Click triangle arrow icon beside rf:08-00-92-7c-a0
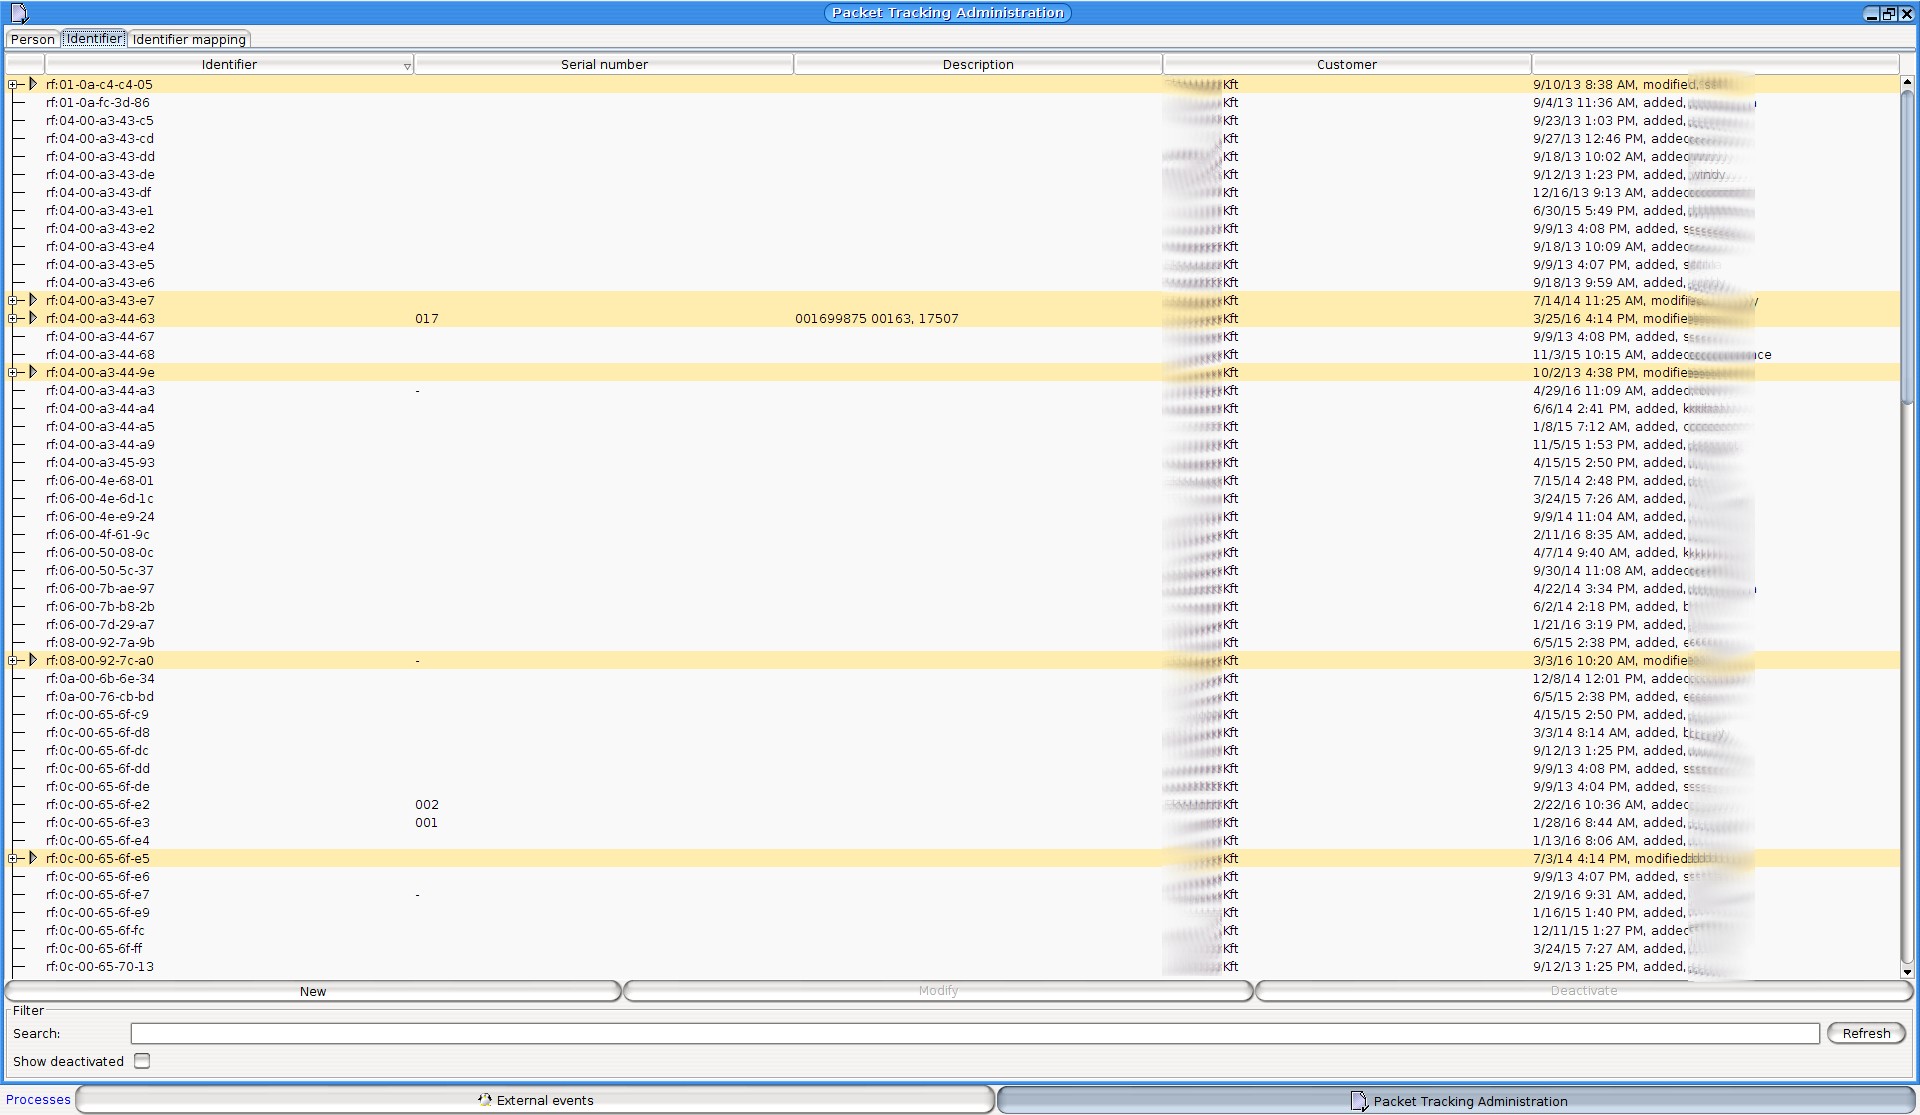 coord(33,660)
